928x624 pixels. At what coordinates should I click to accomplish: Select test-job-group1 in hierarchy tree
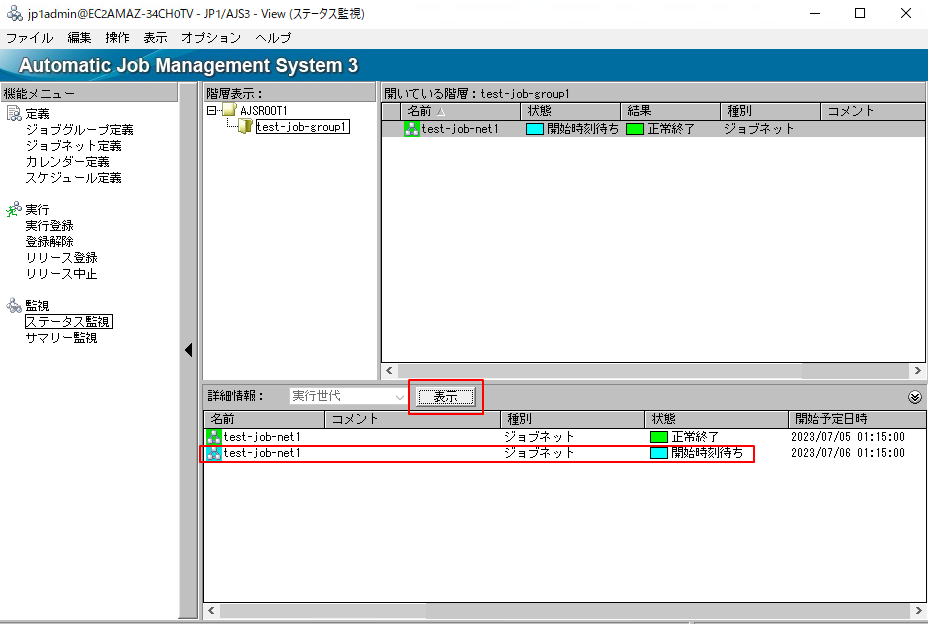coord(302,127)
